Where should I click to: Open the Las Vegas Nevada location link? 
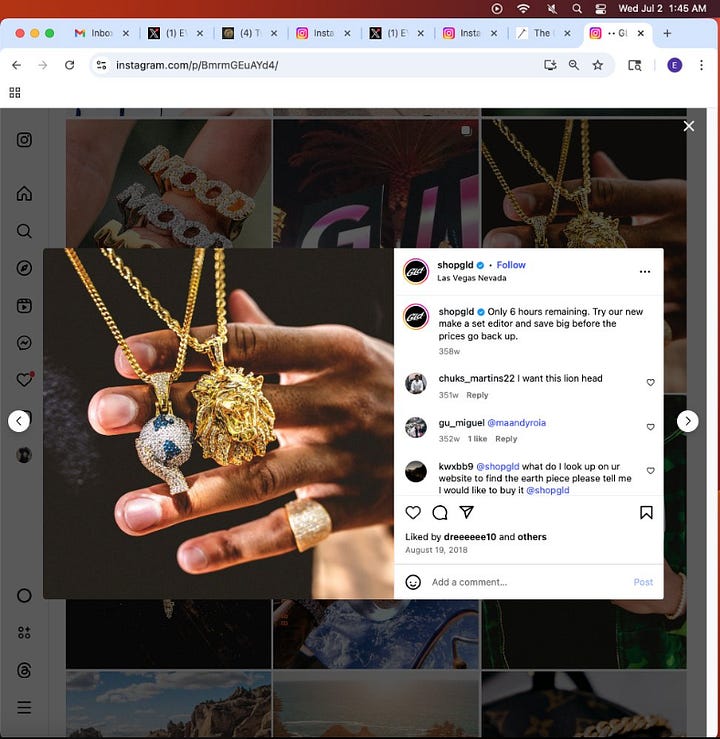(471, 278)
